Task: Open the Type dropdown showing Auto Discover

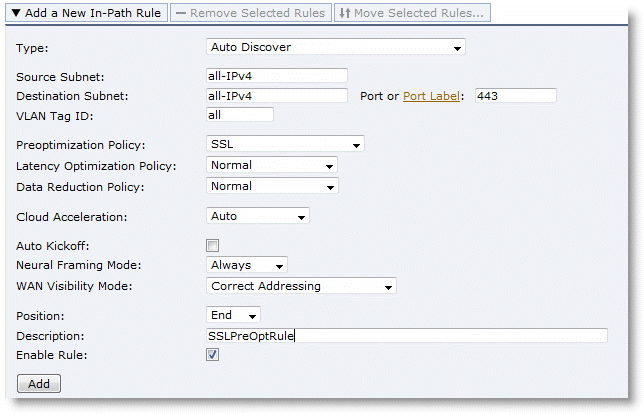Action: pyautogui.click(x=335, y=47)
